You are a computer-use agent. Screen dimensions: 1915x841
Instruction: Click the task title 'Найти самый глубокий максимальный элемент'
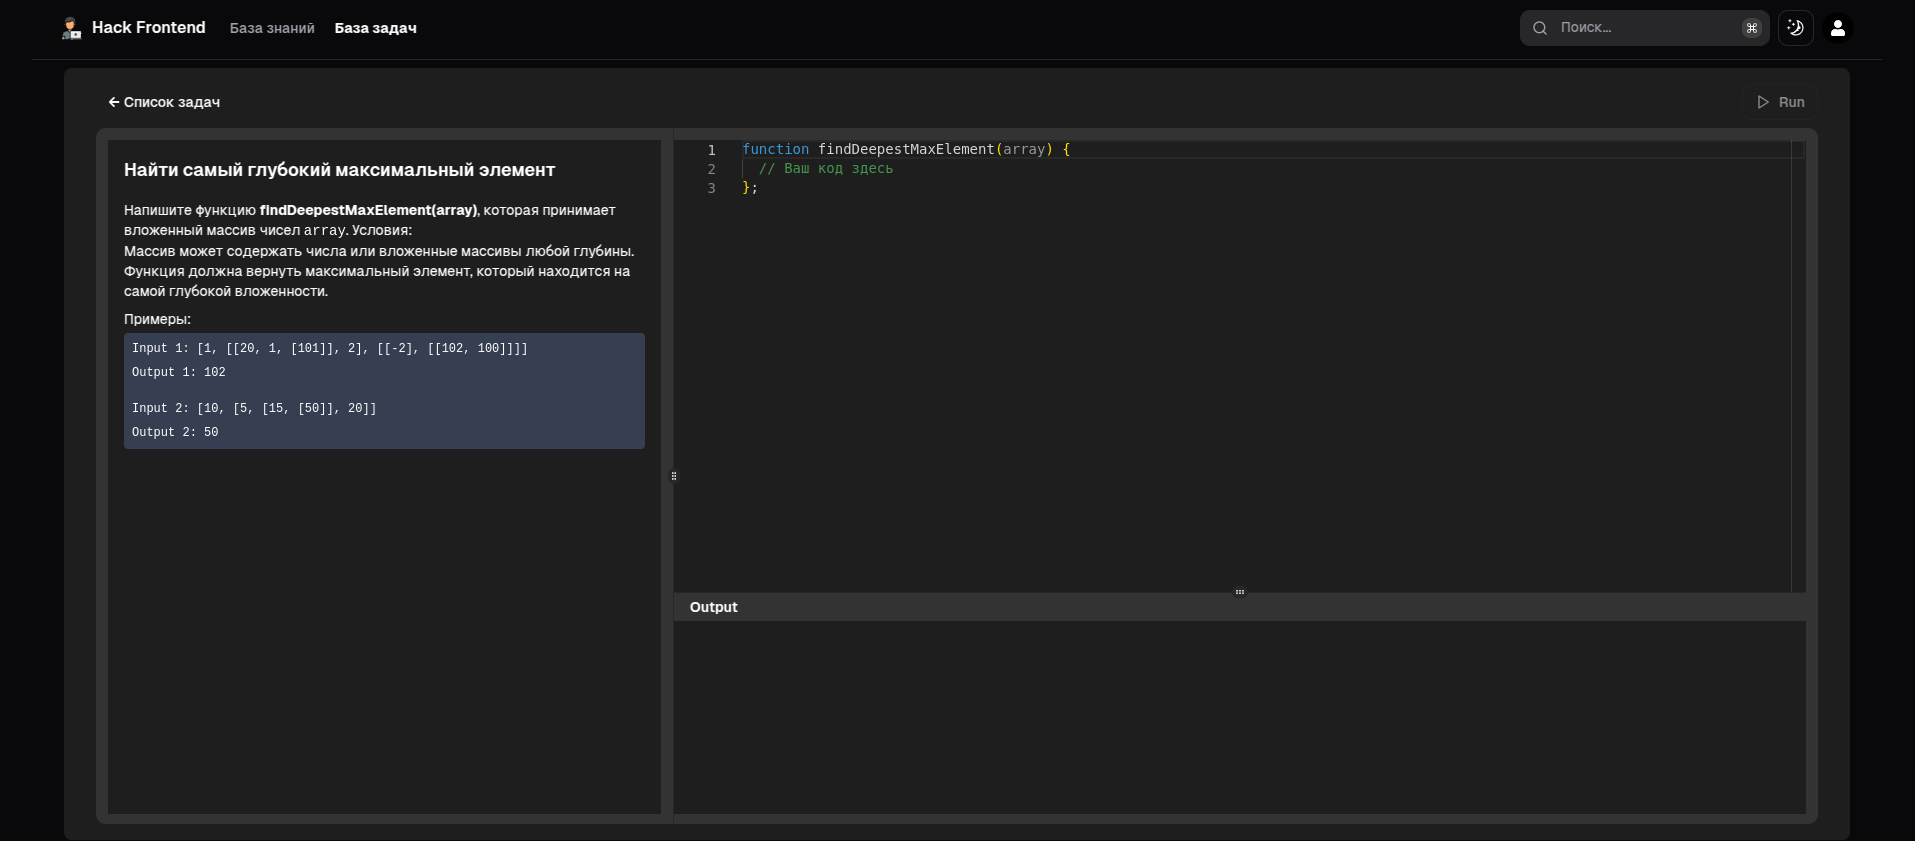coord(339,170)
